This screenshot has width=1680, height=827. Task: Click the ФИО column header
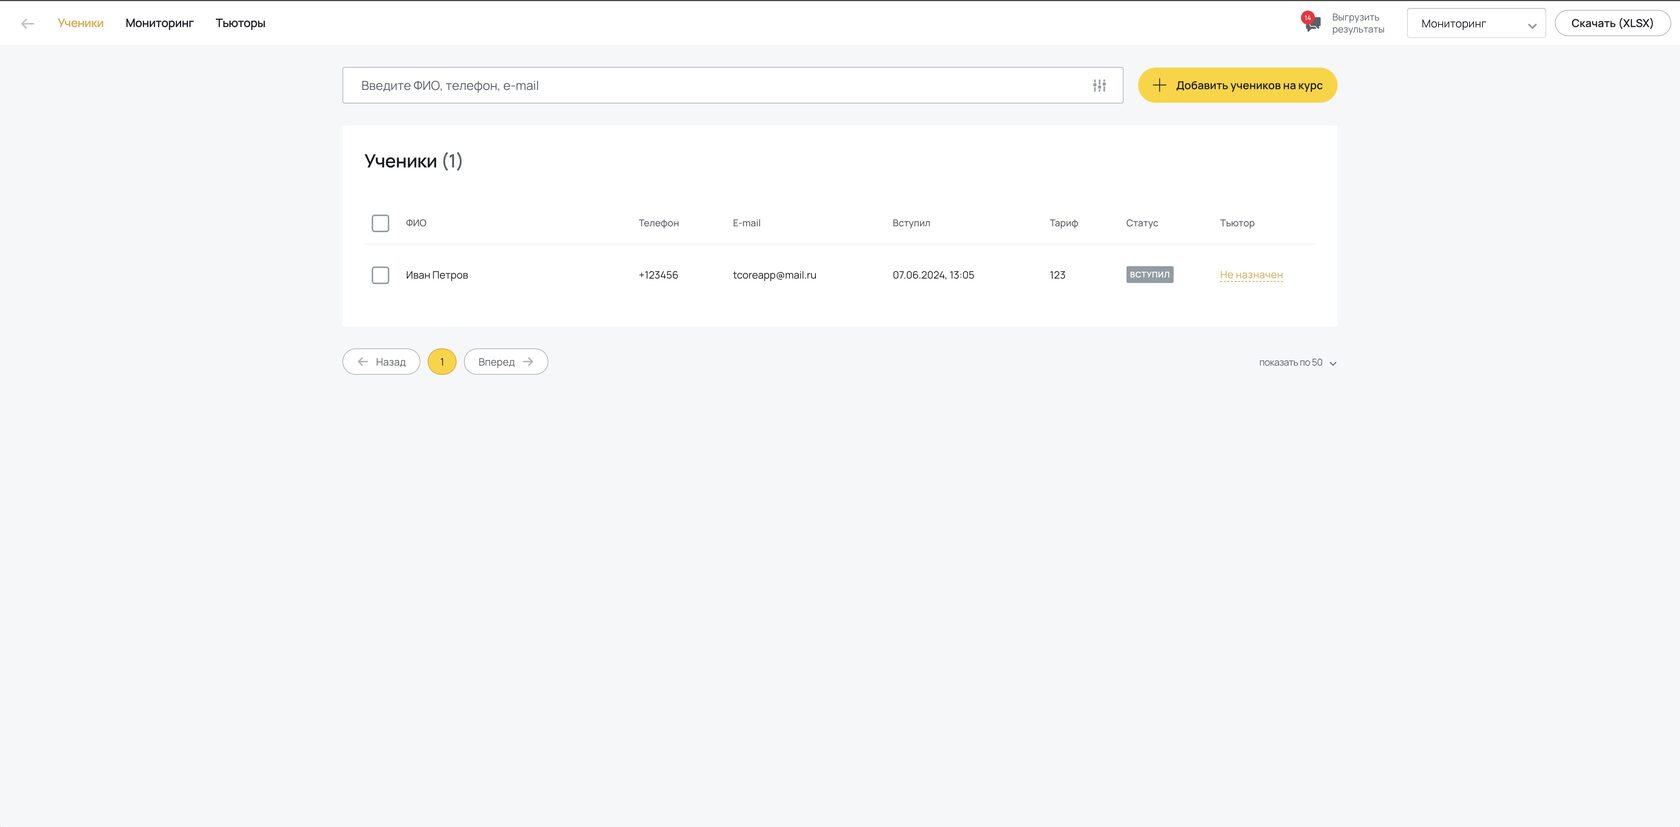[416, 223]
